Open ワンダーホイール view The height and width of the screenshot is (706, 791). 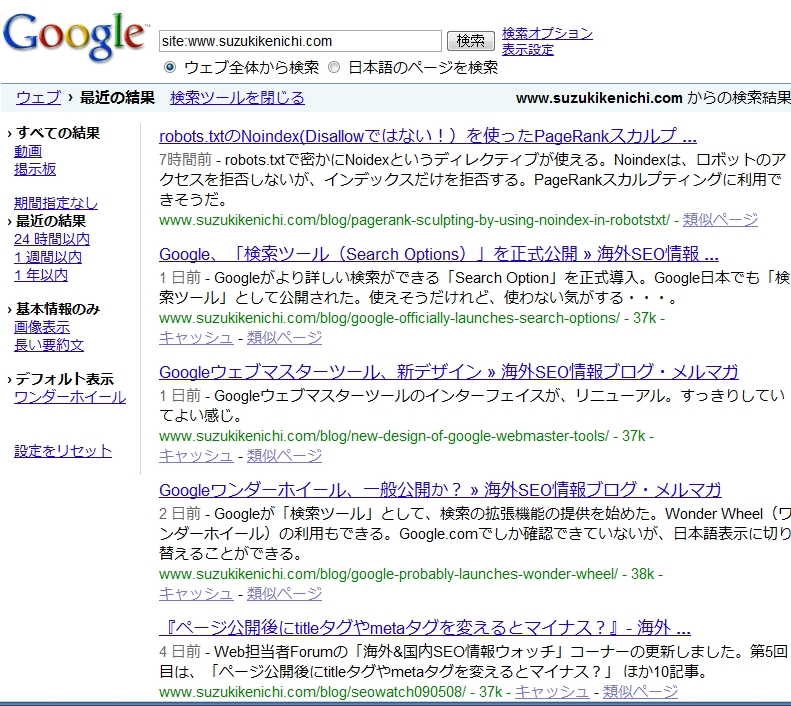coord(70,397)
